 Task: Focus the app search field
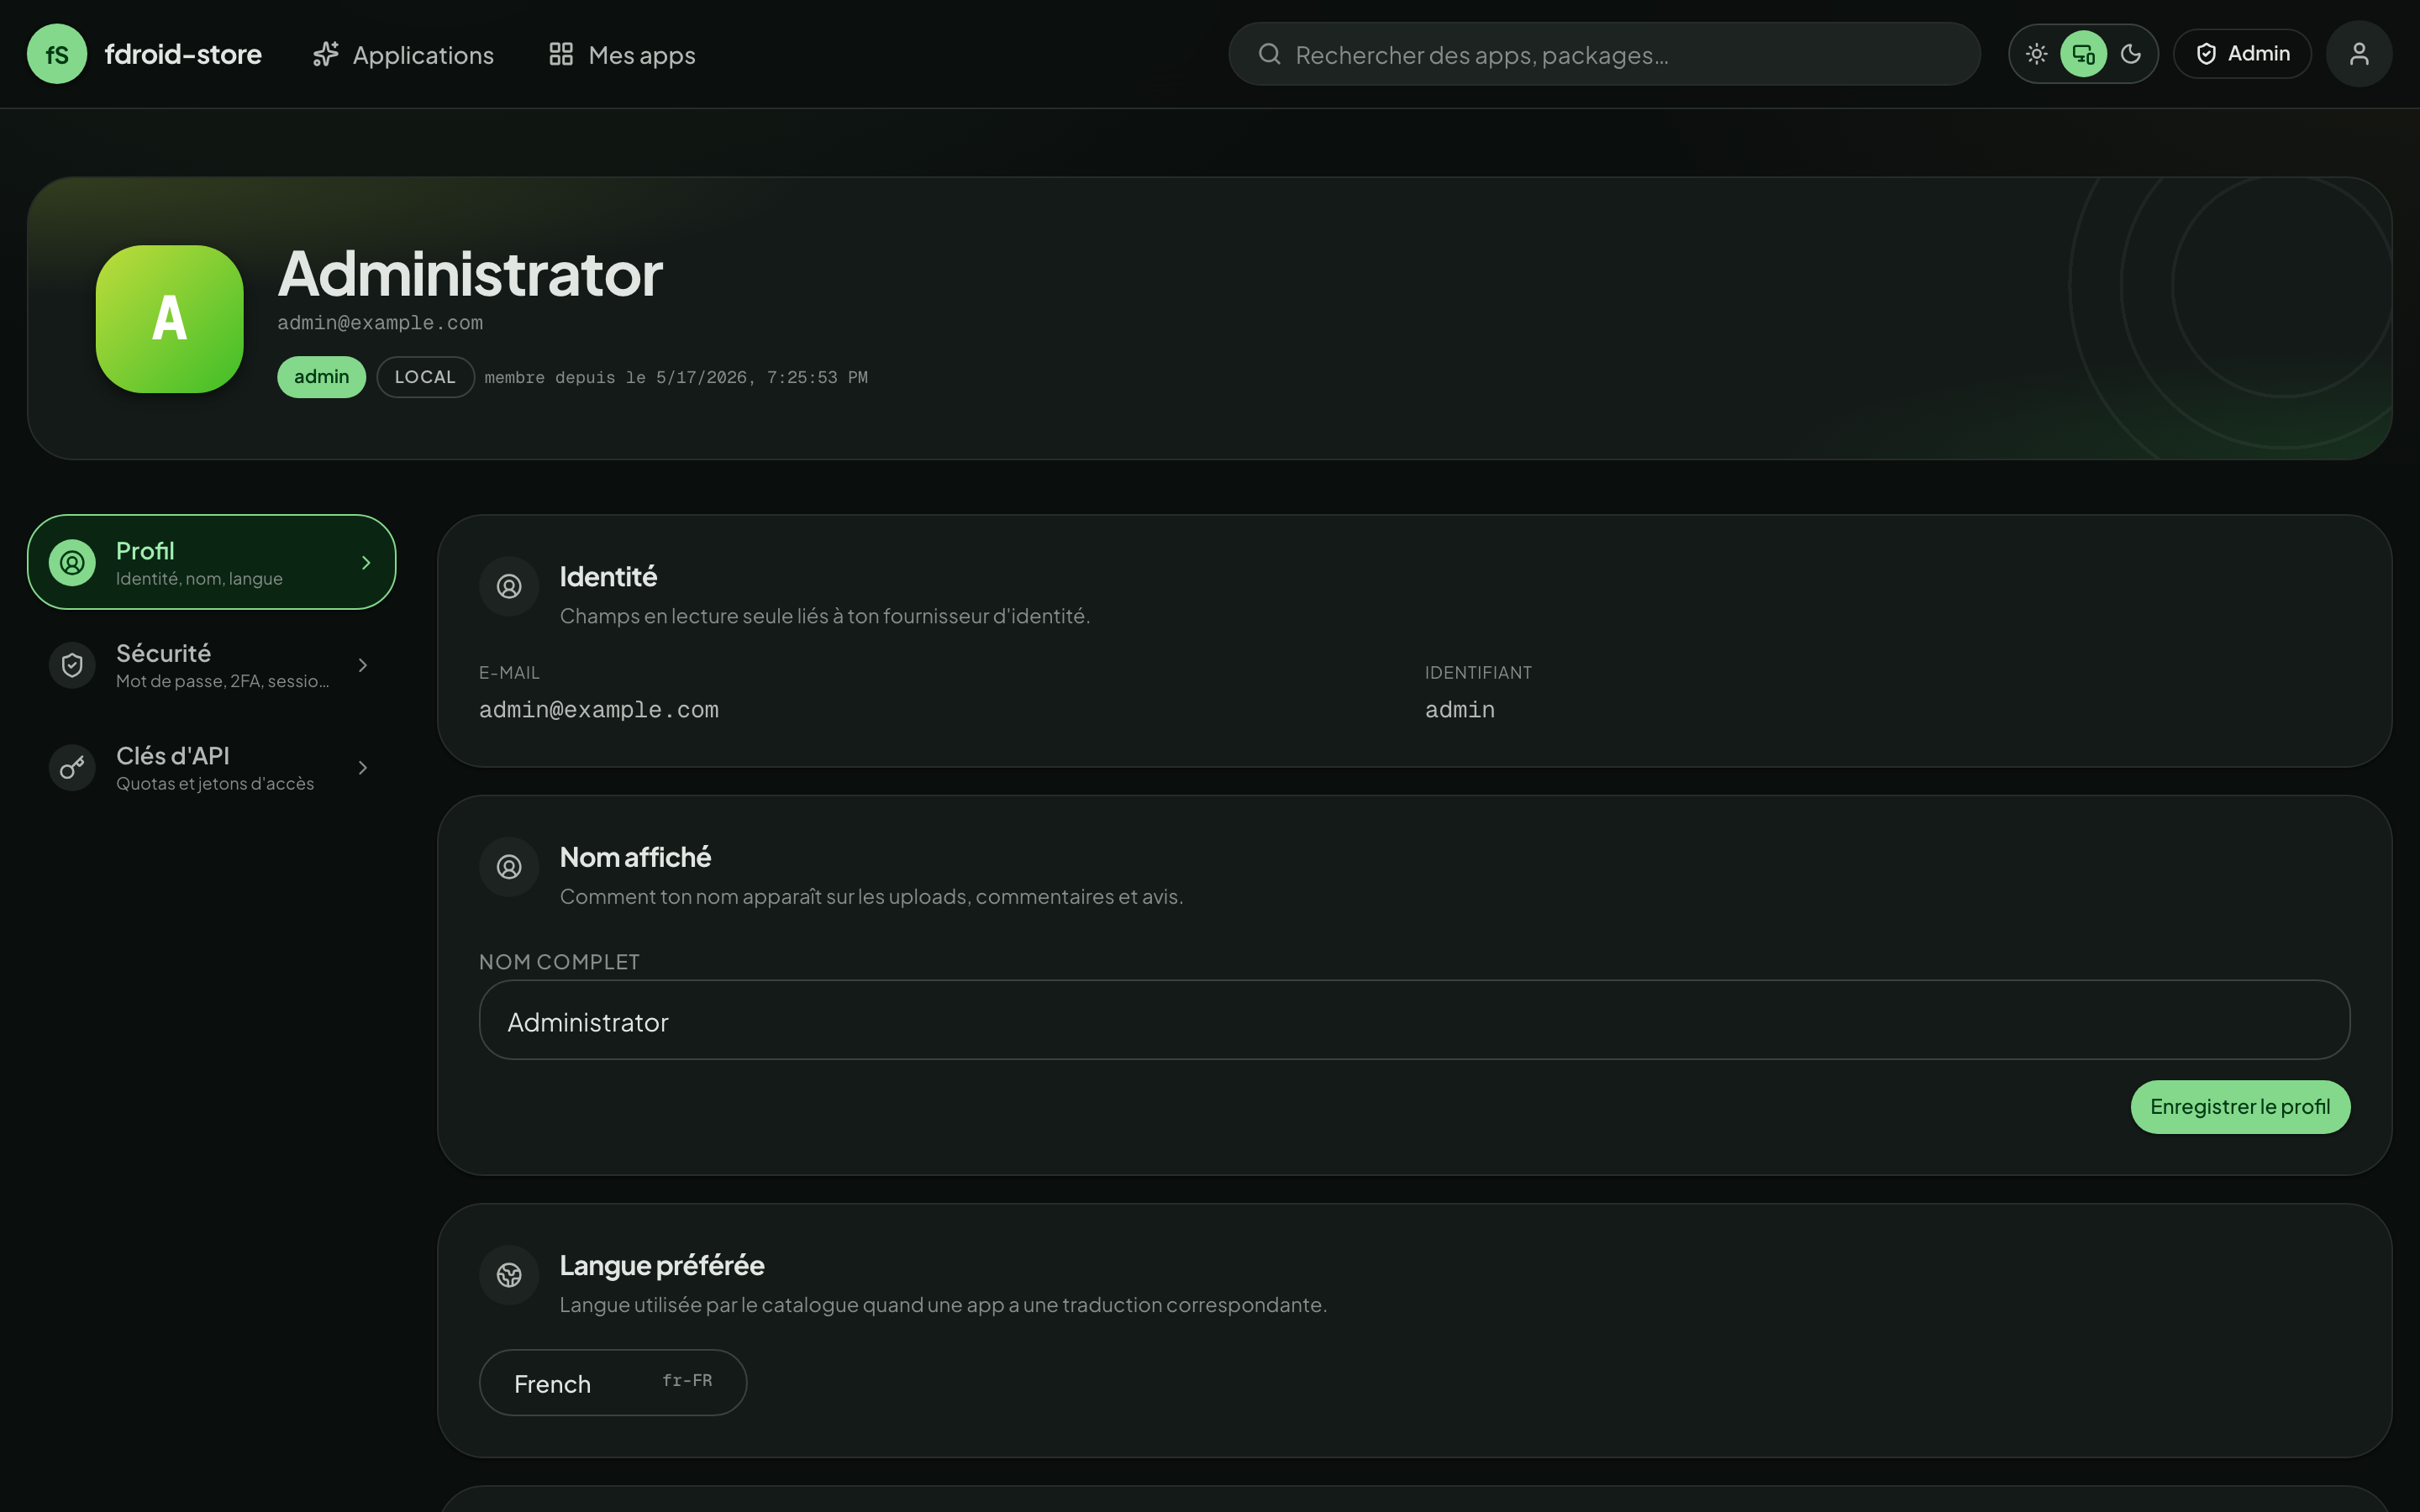point(1604,54)
